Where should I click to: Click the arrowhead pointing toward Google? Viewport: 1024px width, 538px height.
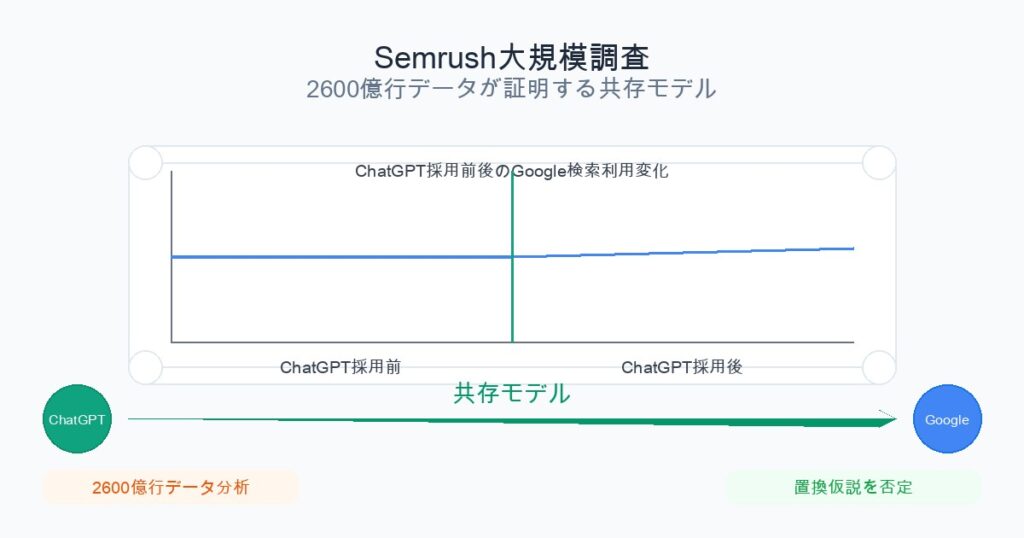point(886,420)
